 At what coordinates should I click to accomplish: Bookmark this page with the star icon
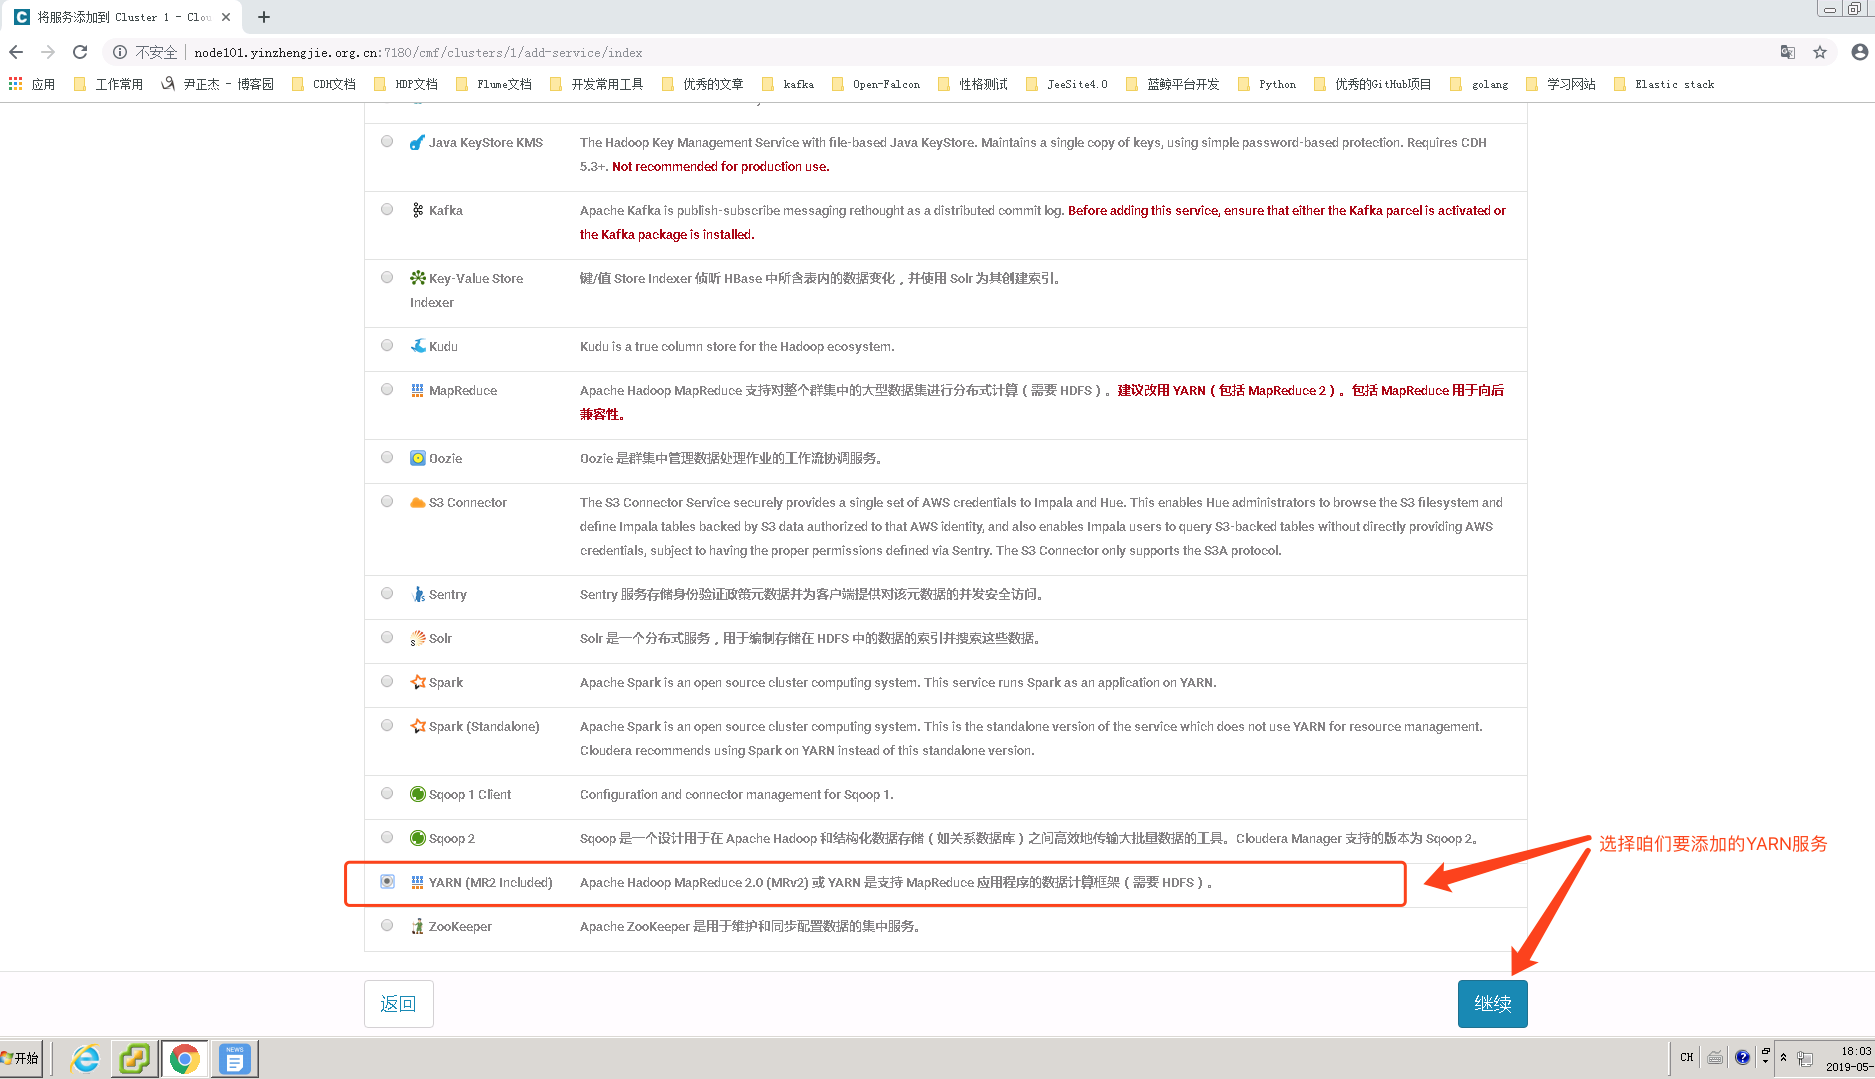pyautogui.click(x=1820, y=52)
